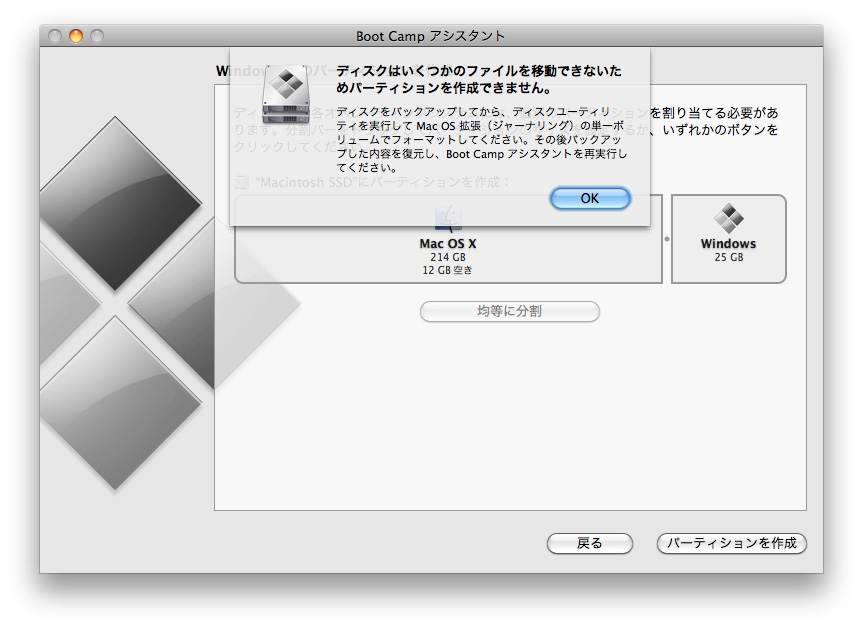Click the "Macintosh SSD" partition label text

pos(383,182)
